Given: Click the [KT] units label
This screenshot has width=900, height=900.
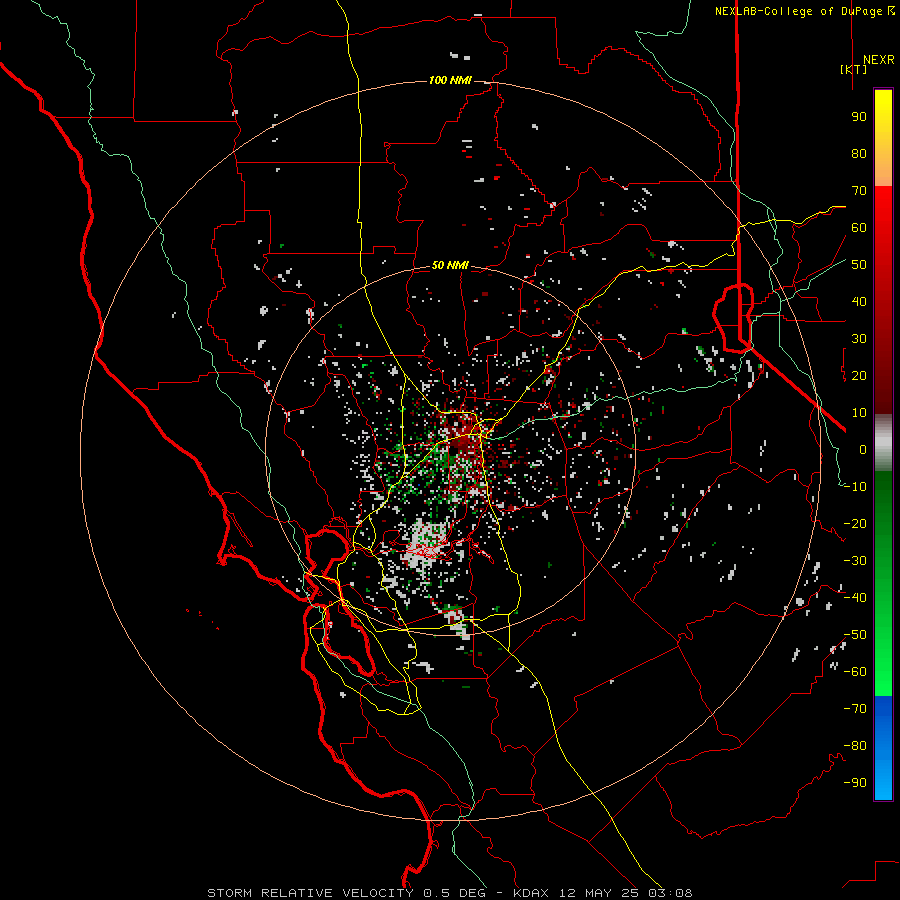Looking at the screenshot, I should (854, 69).
